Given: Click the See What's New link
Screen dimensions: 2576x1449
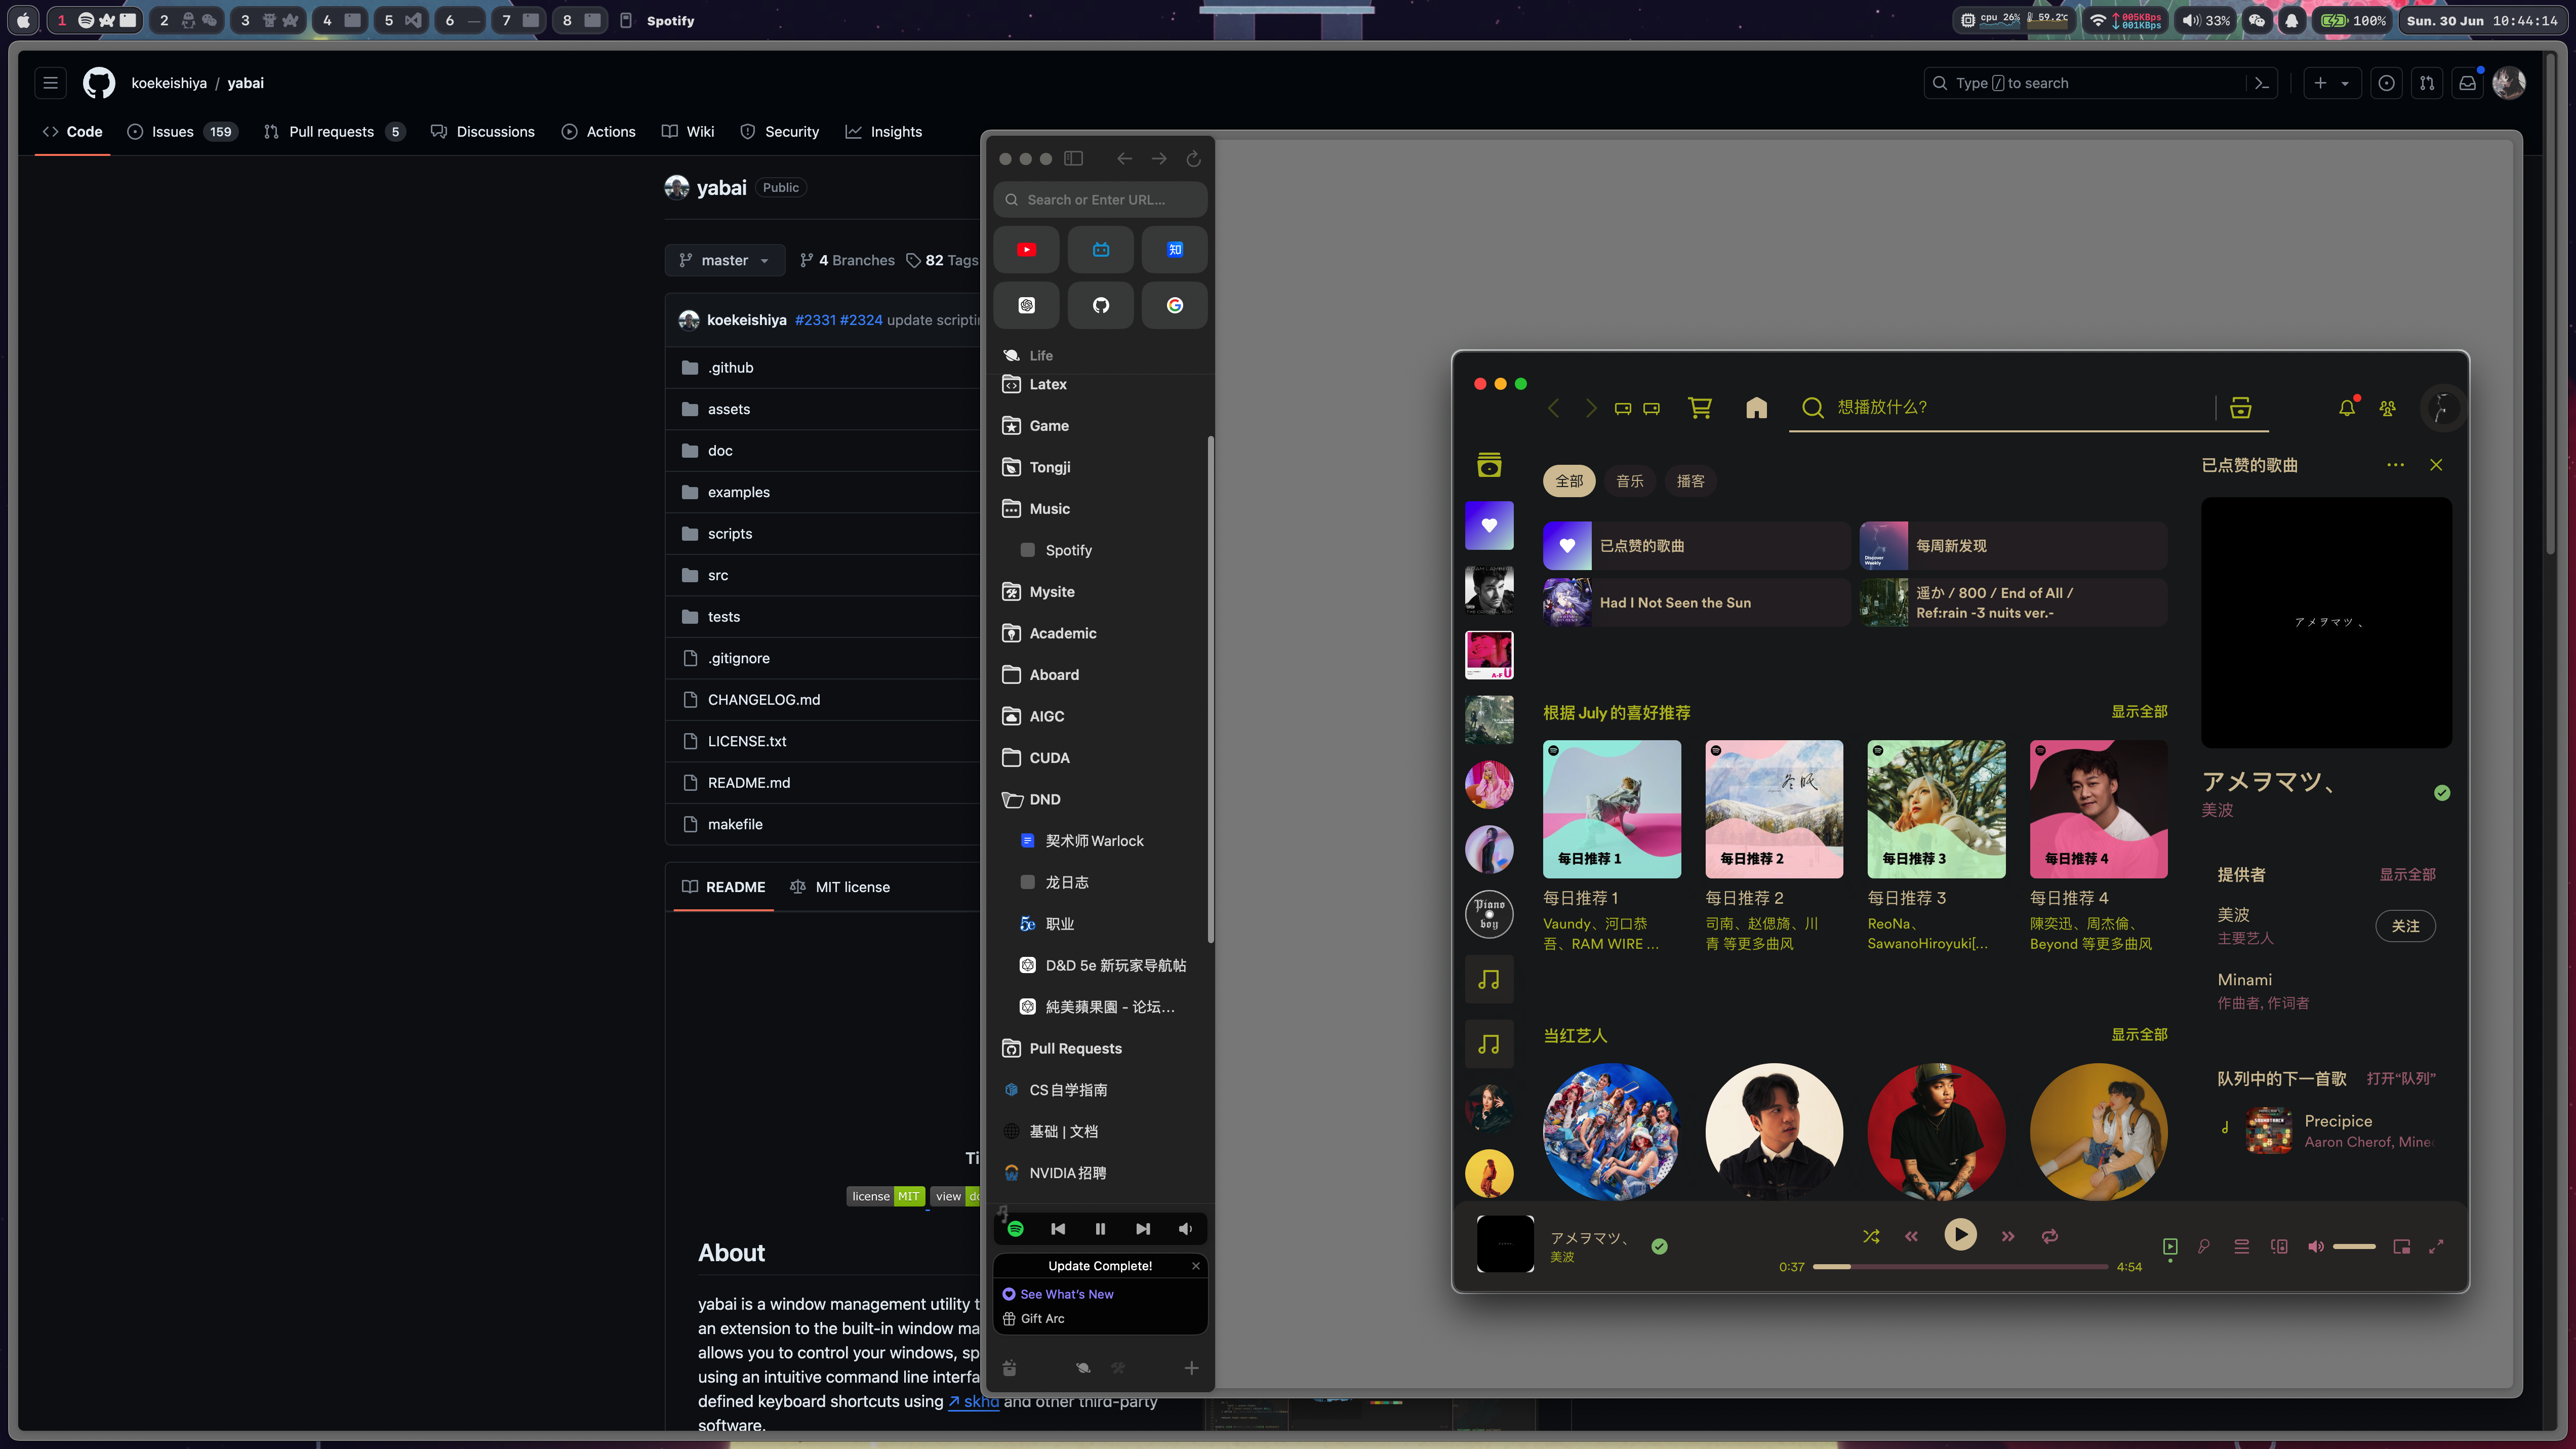Looking at the screenshot, I should [1066, 1294].
